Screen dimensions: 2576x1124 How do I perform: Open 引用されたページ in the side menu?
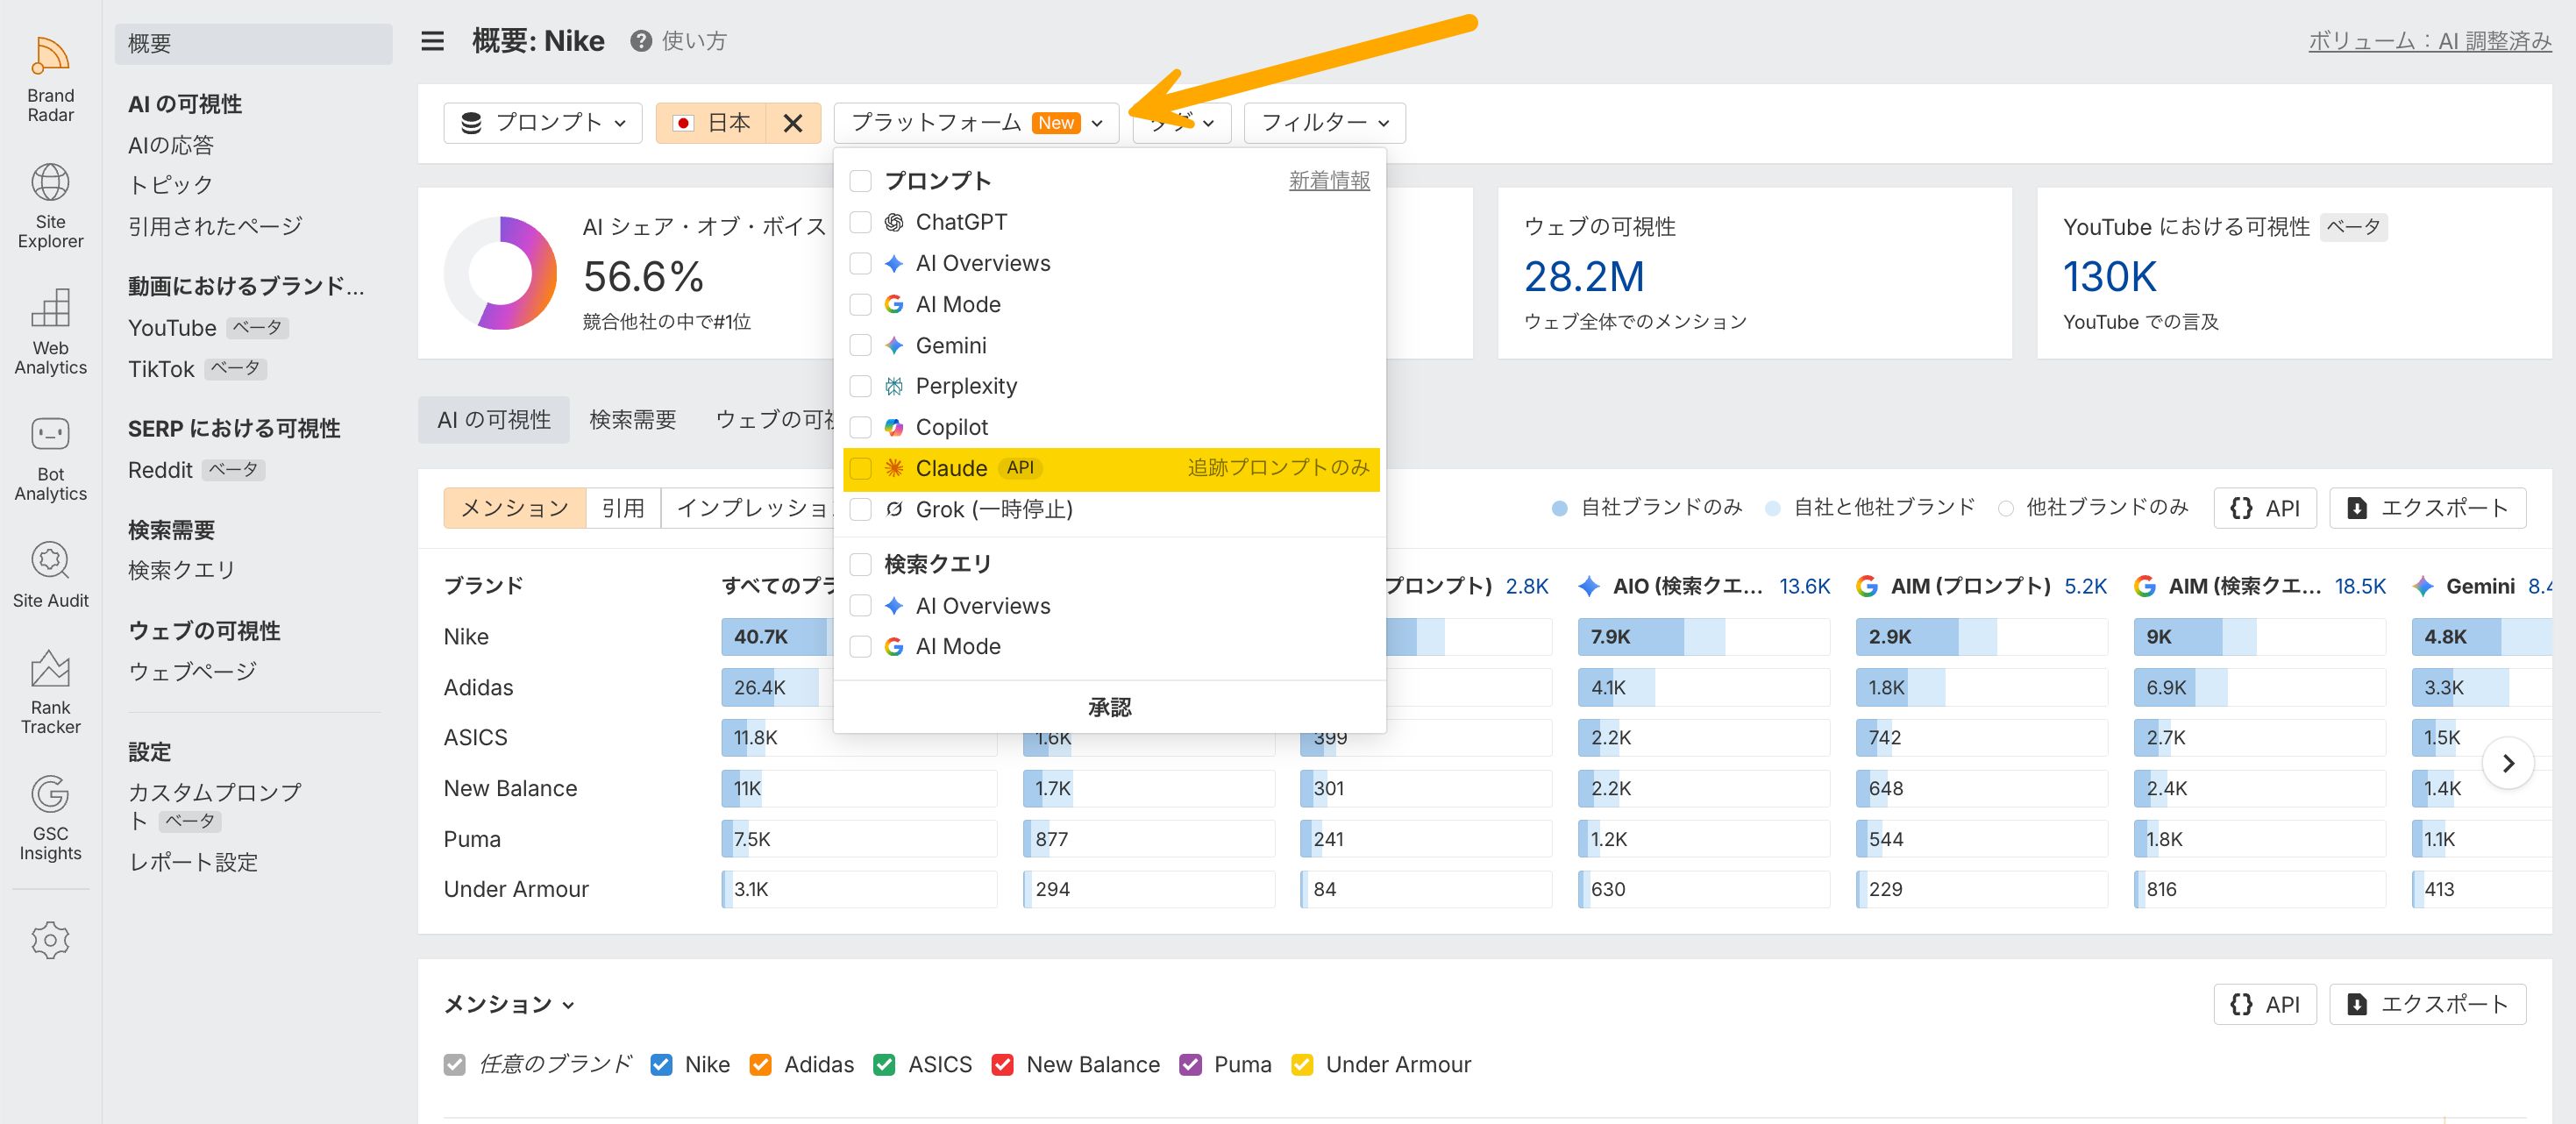click(215, 226)
